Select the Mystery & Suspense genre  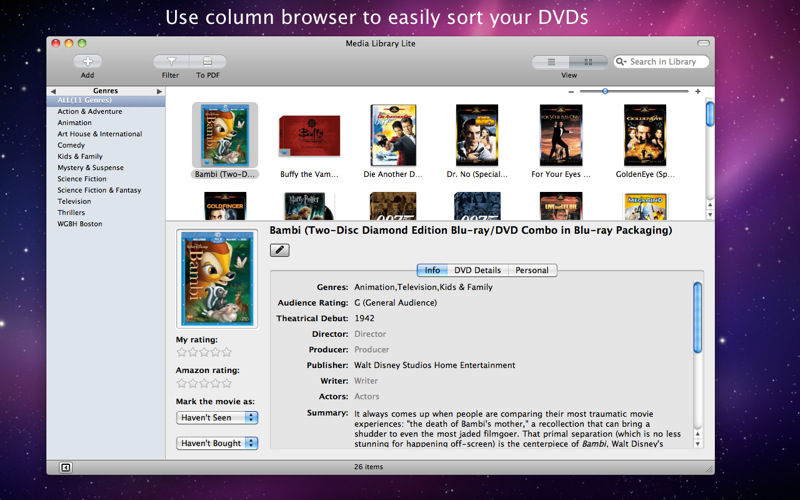pos(106,167)
